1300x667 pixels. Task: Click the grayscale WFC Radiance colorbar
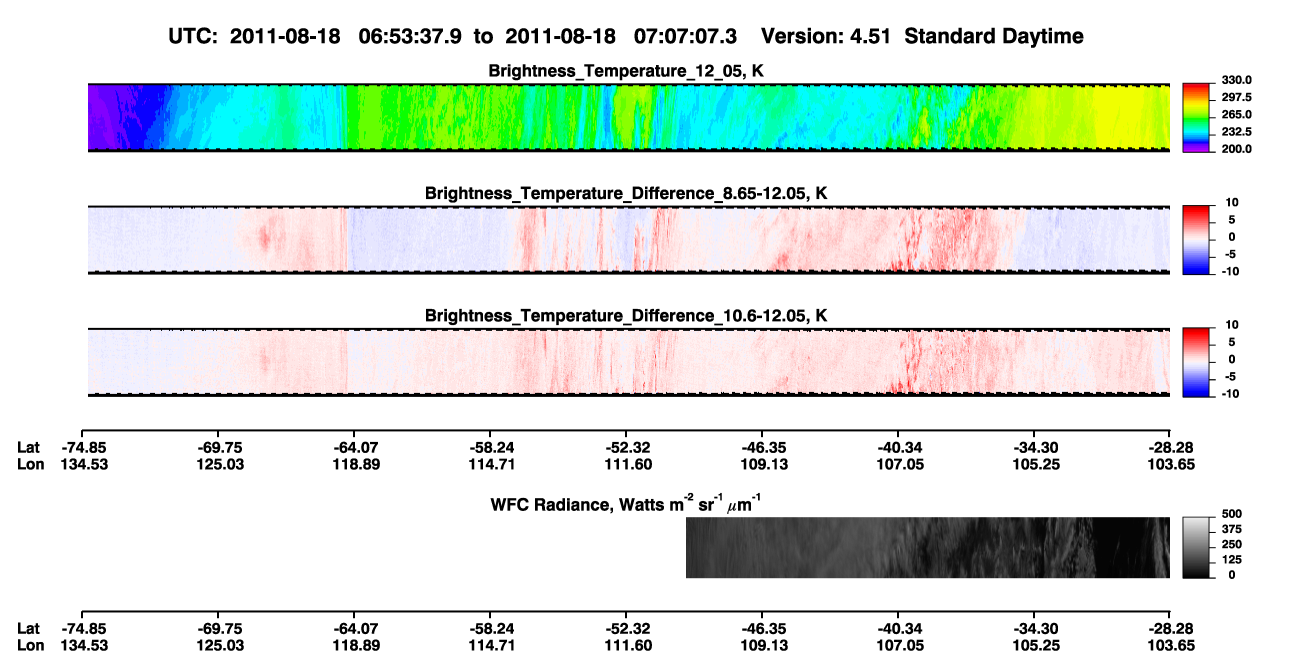pyautogui.click(x=1197, y=548)
